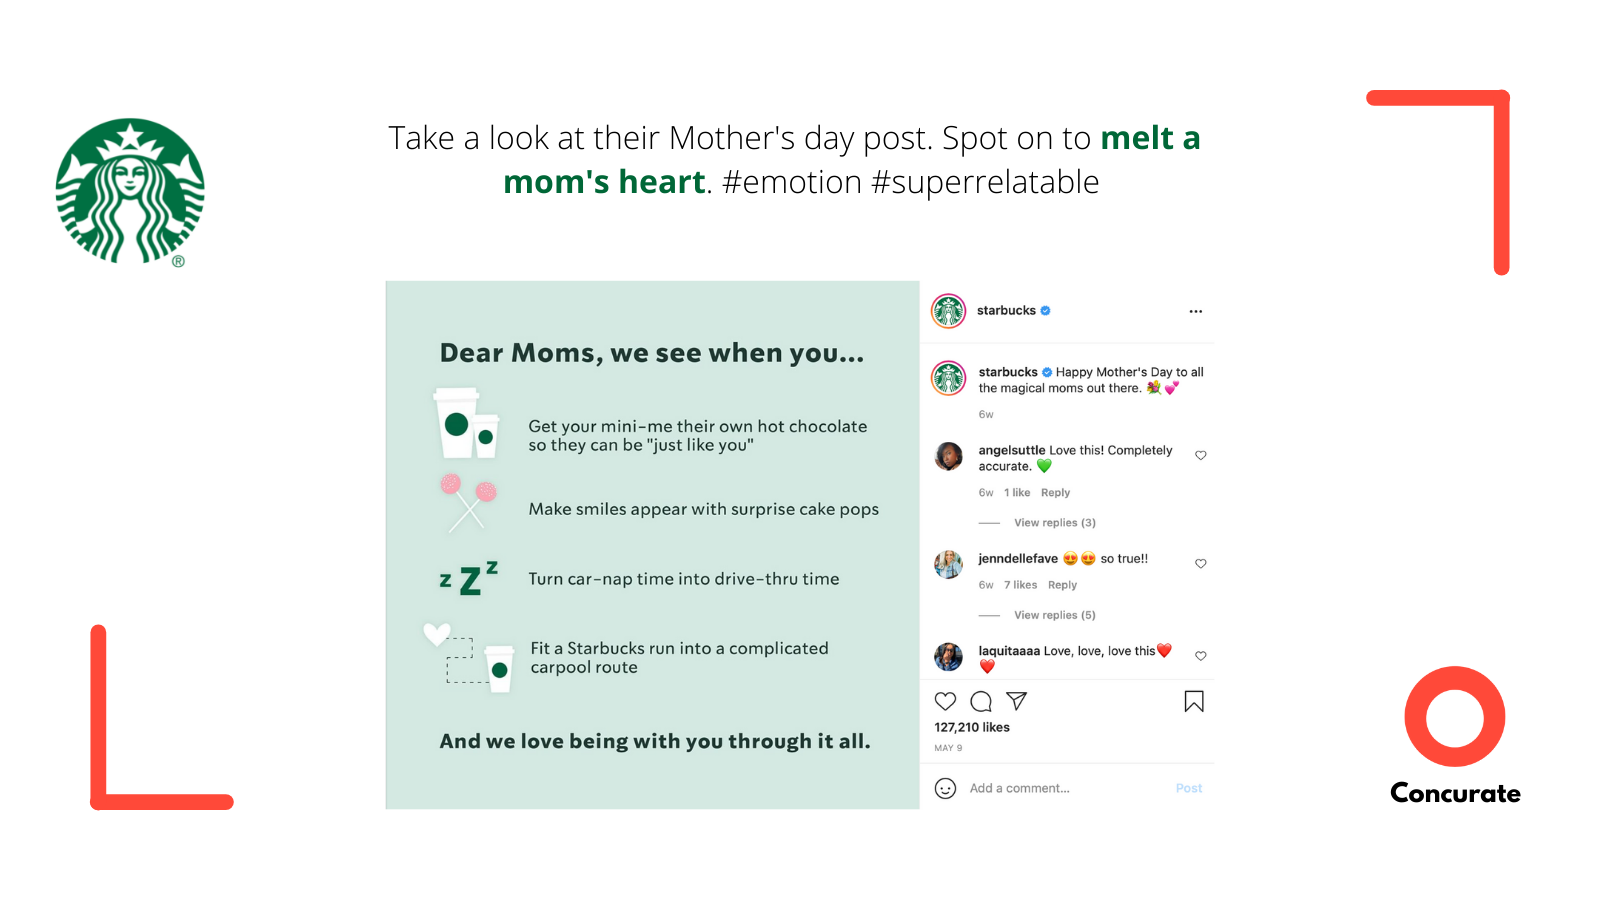The width and height of the screenshot is (1600, 900).
Task: Open starbucks profile from header username
Action: click(x=1006, y=310)
